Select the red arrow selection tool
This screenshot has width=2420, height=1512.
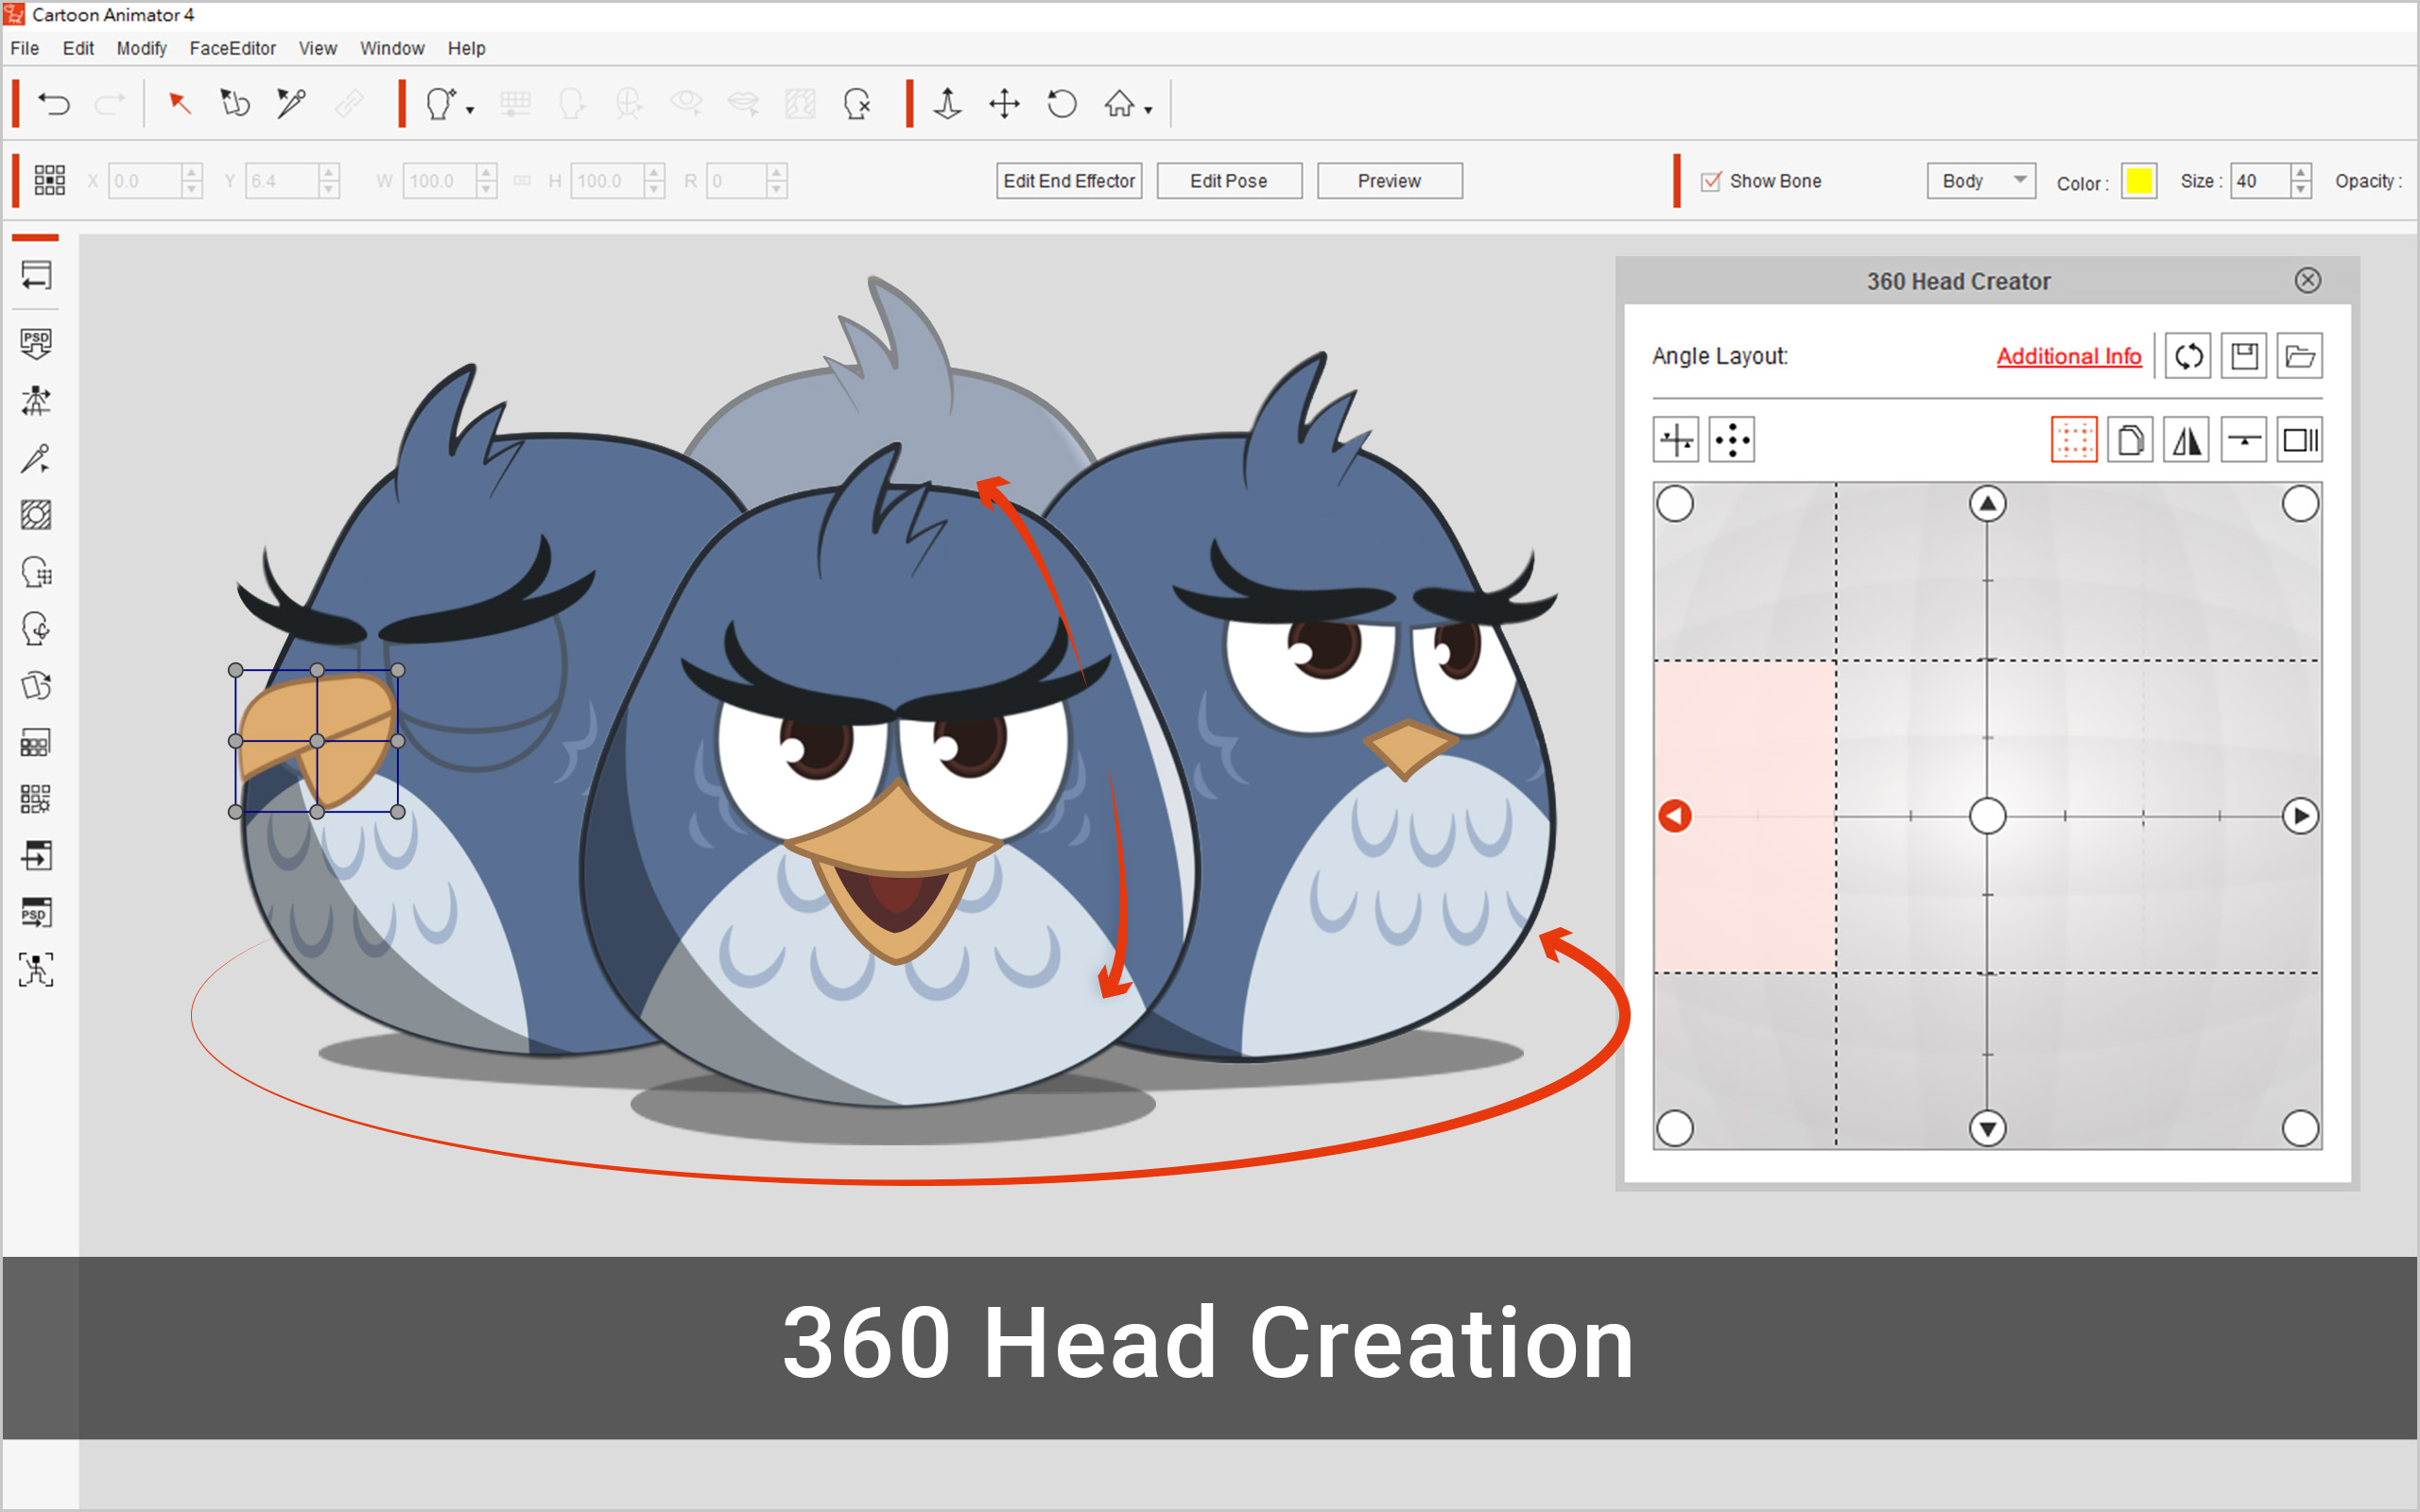coord(179,103)
